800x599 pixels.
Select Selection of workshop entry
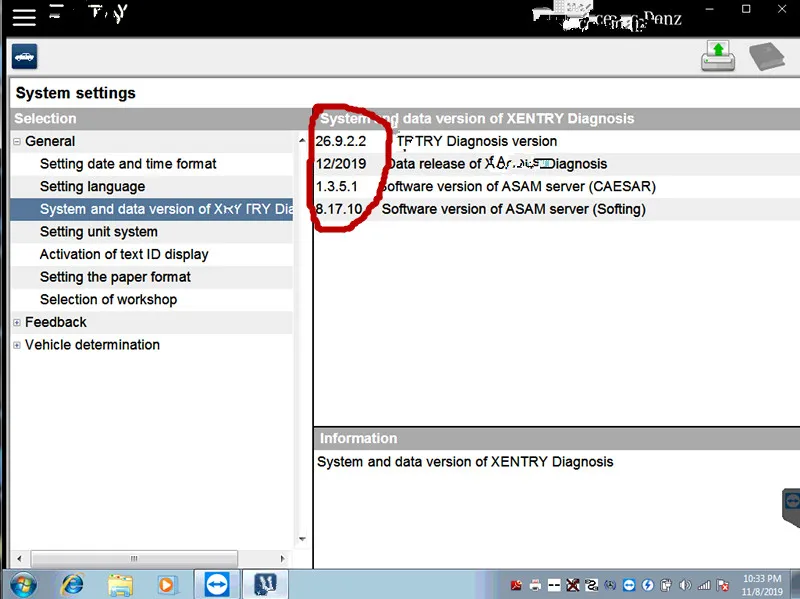[109, 300]
